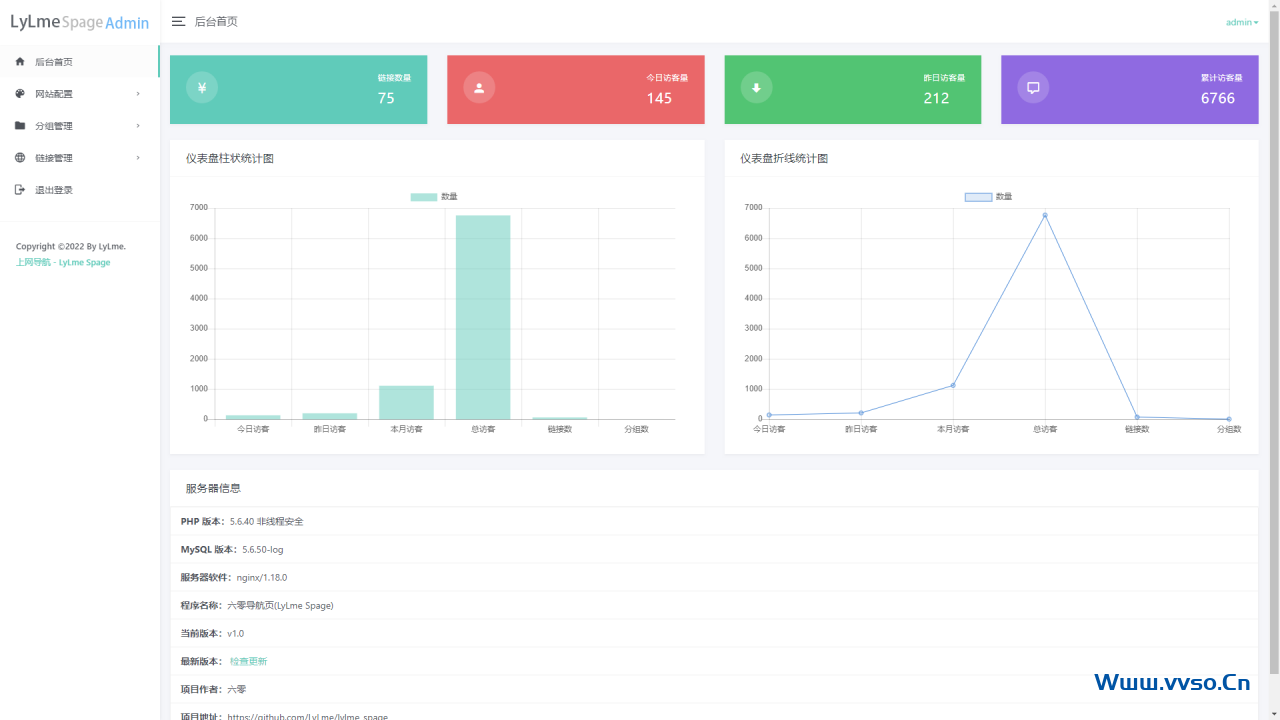The image size is (1280, 720).
Task: Click the logout icon for 退出登录
Action: [20, 190]
